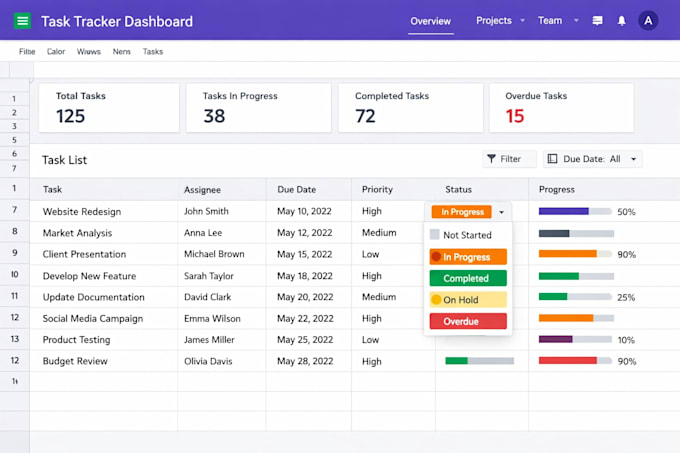The width and height of the screenshot is (680, 453).
Task: Click Market Analysis progress bar
Action: click(576, 233)
